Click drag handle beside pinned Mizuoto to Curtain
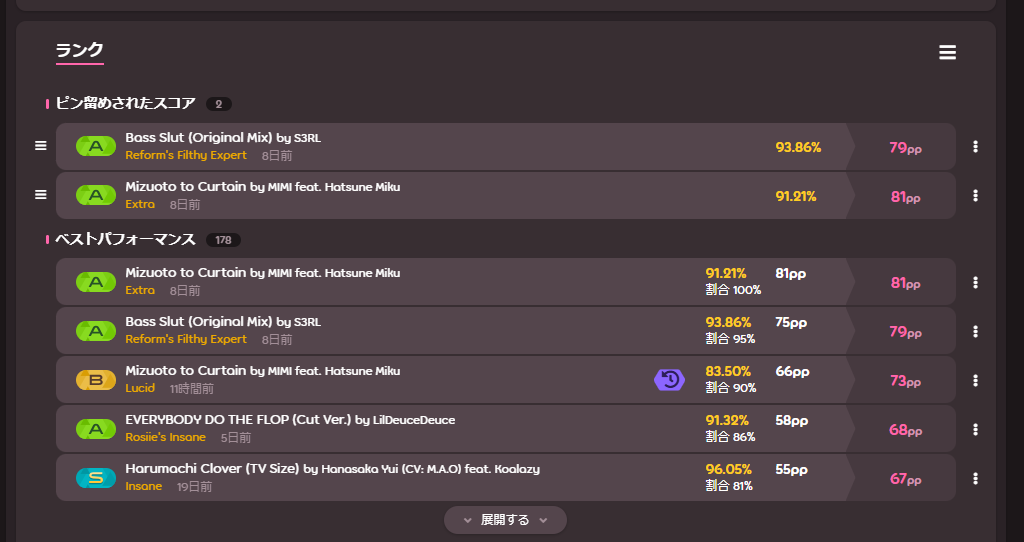 [x=41, y=195]
